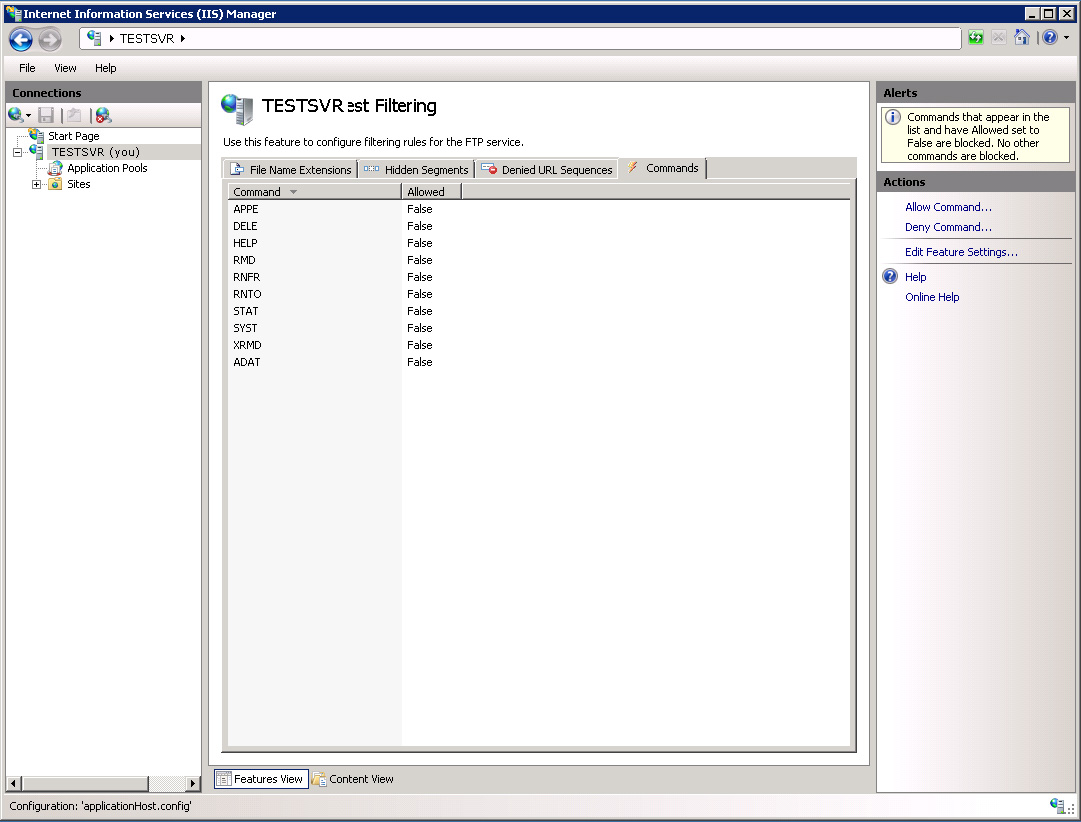Select the STAT command row
Image resolution: width=1081 pixels, height=822 pixels.
[538, 311]
